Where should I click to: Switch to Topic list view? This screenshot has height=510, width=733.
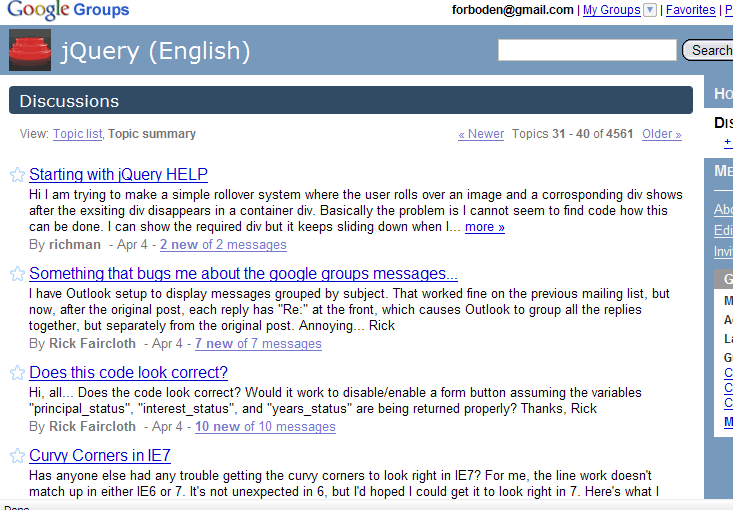[x=78, y=134]
